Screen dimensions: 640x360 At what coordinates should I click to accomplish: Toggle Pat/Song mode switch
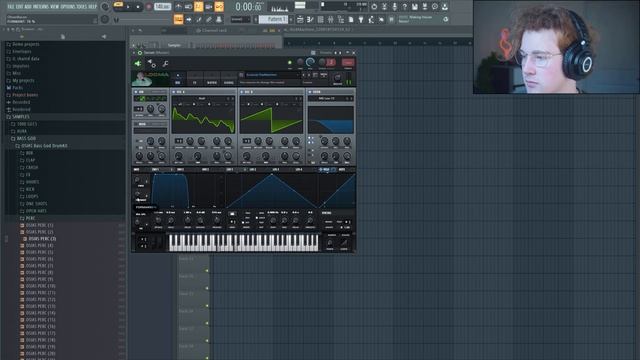(118, 5)
